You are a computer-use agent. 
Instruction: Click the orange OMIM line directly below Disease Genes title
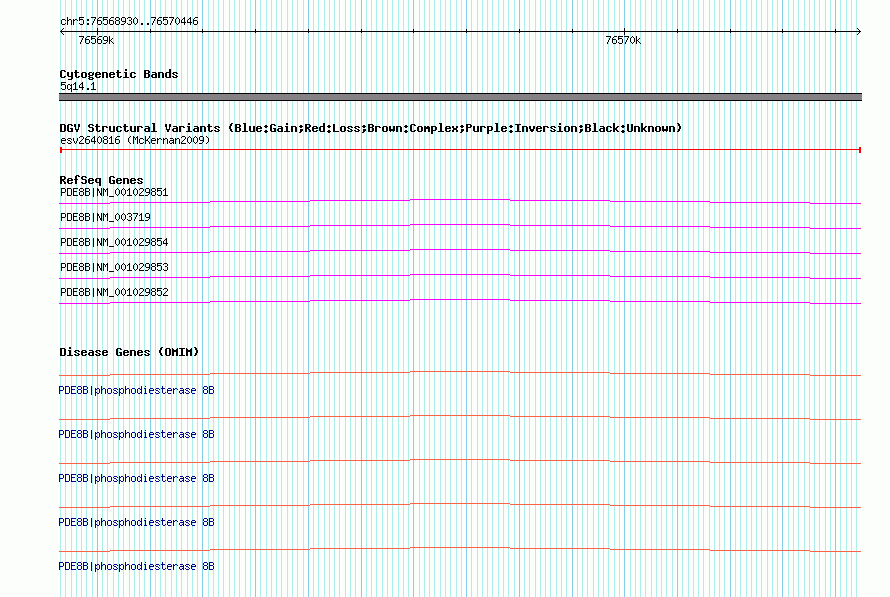[460, 373]
